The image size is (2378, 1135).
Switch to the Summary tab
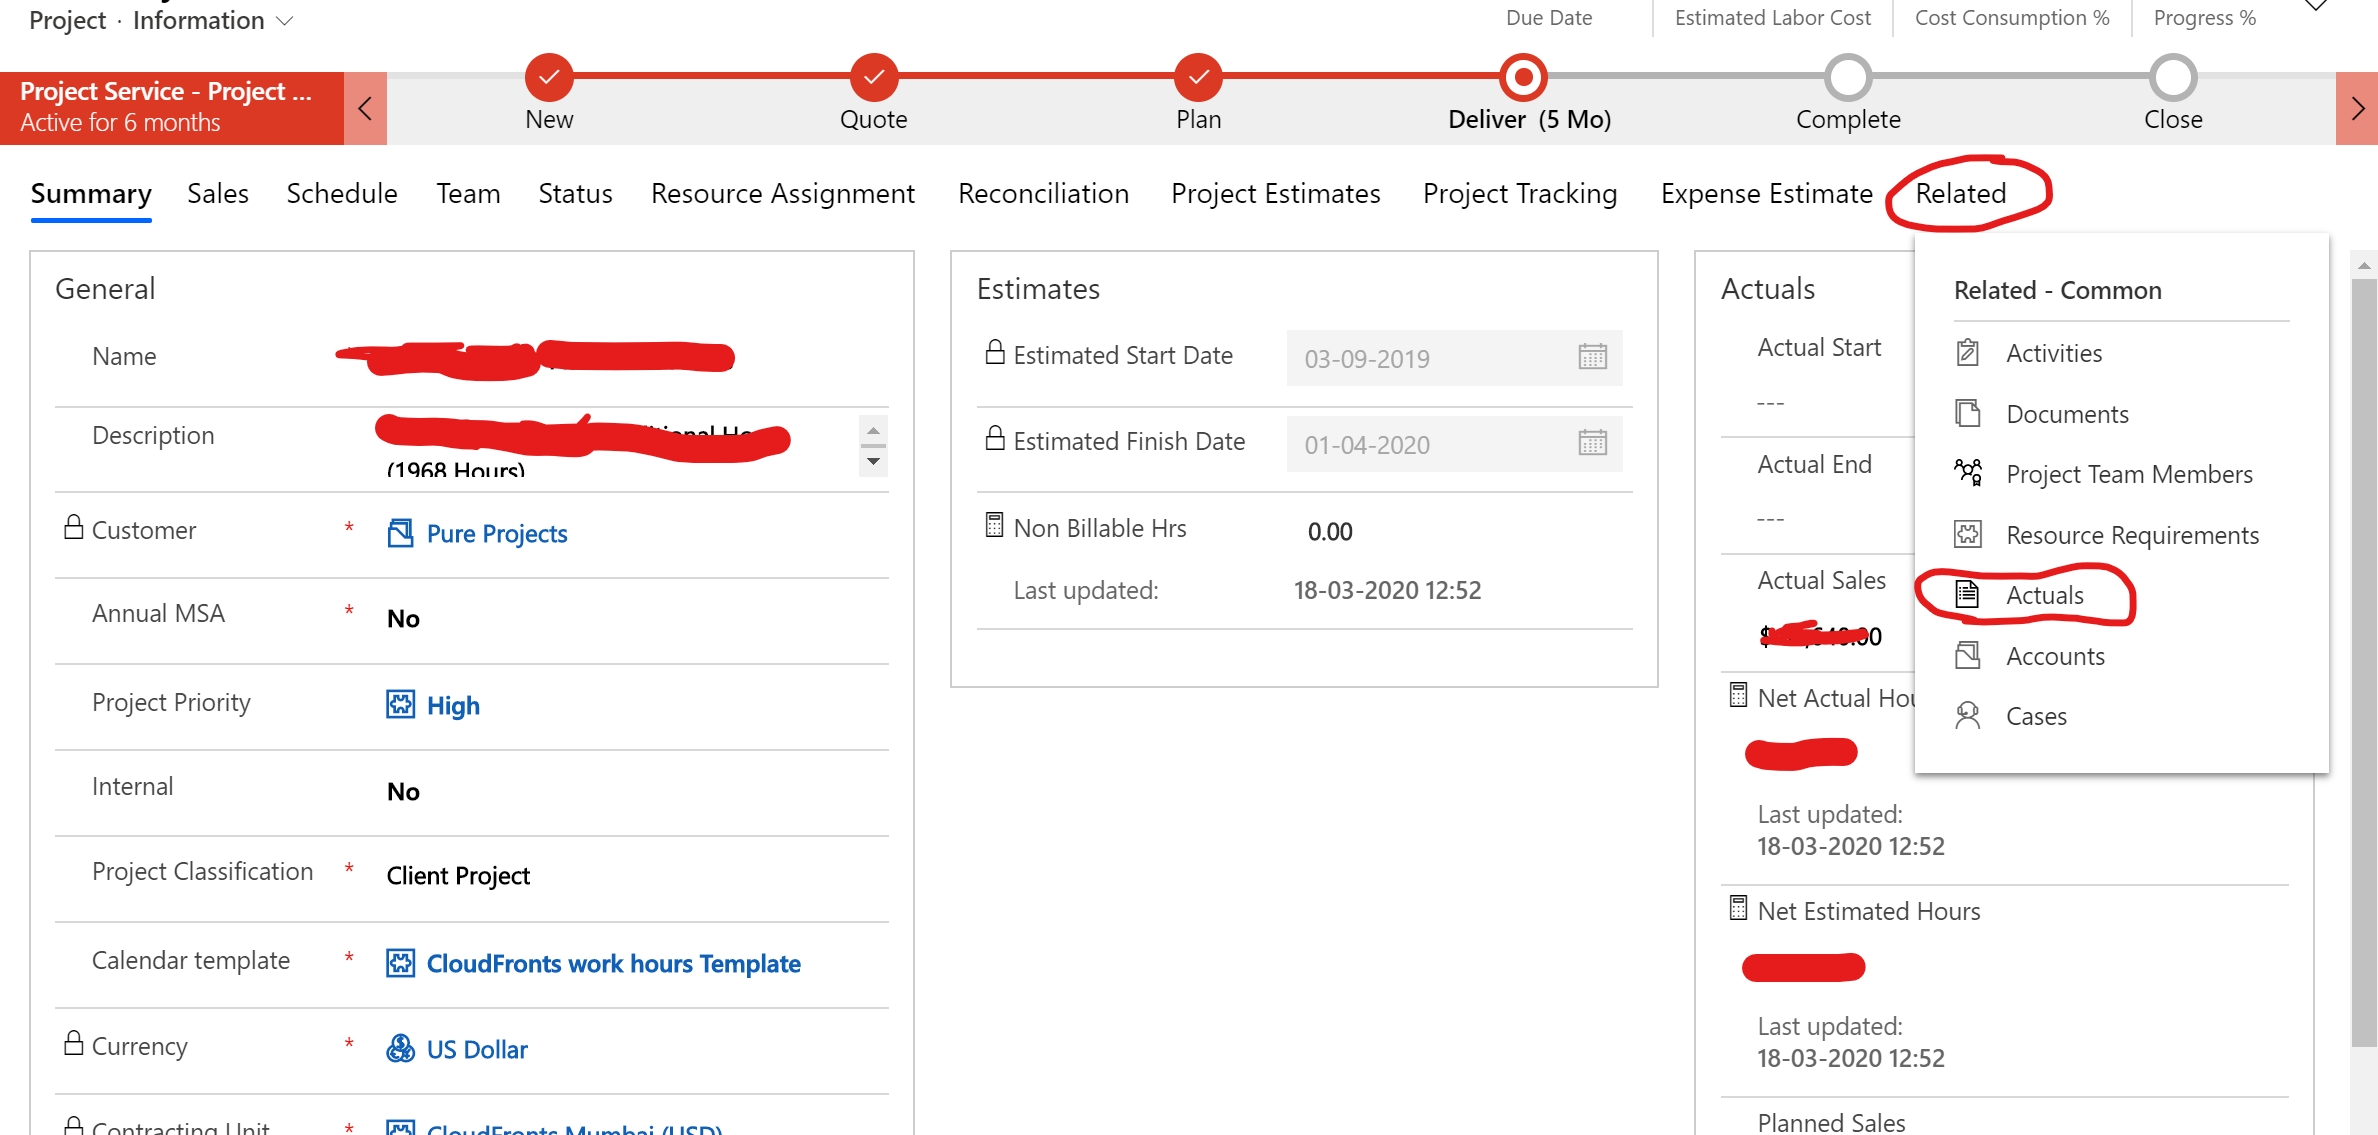click(91, 193)
